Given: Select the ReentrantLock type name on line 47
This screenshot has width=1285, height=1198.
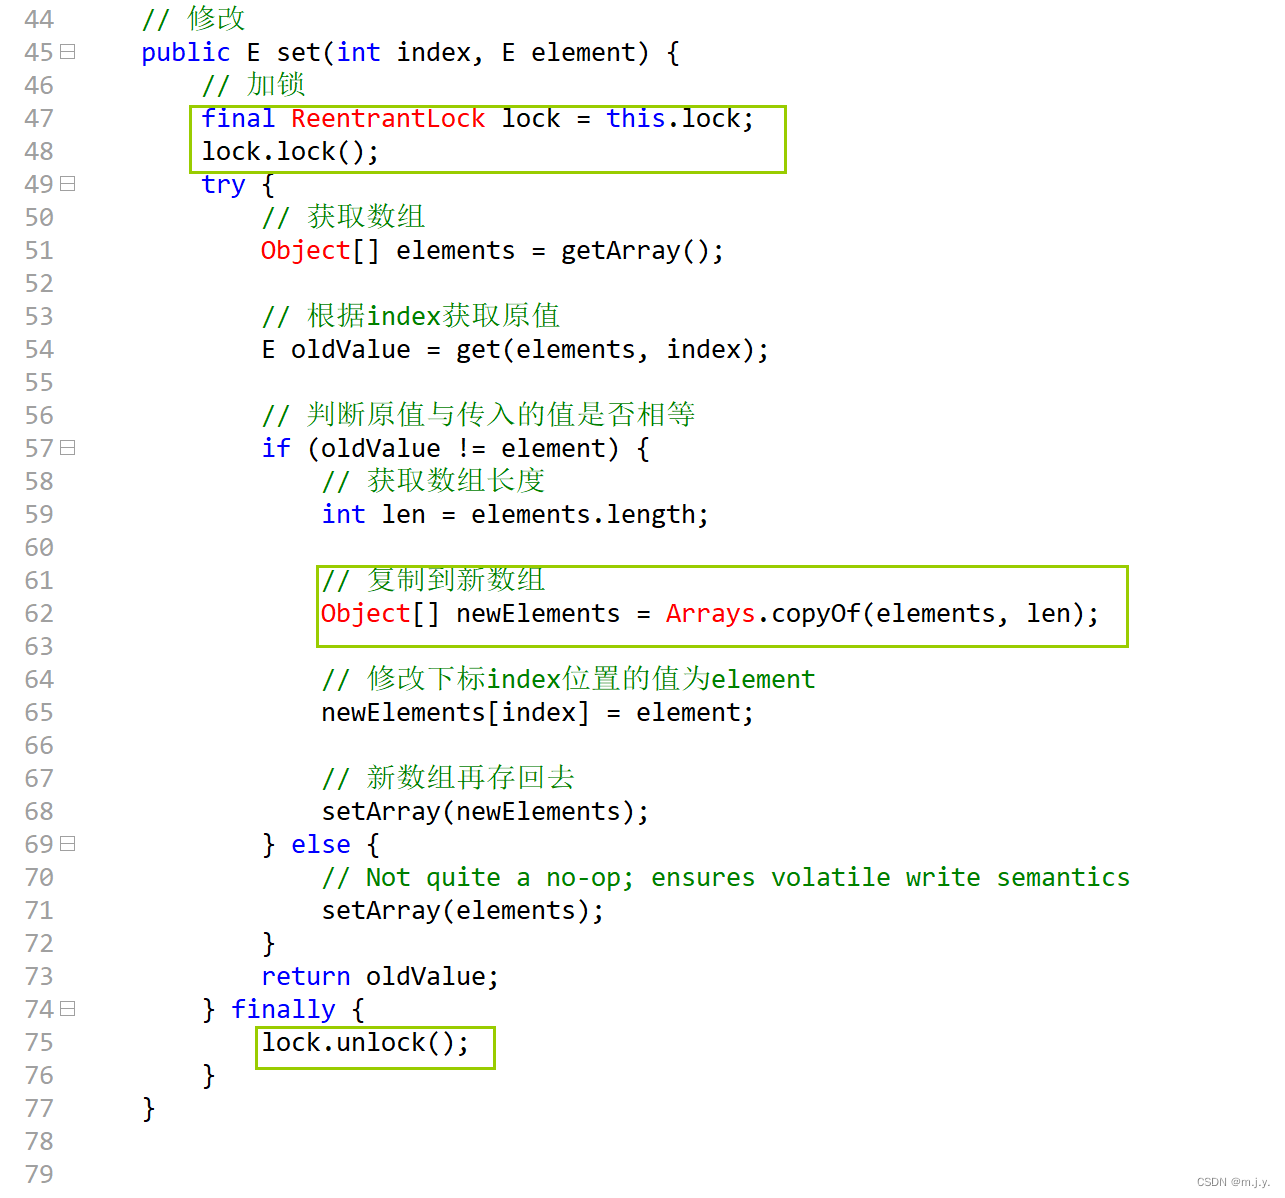Looking at the screenshot, I should tap(388, 118).
